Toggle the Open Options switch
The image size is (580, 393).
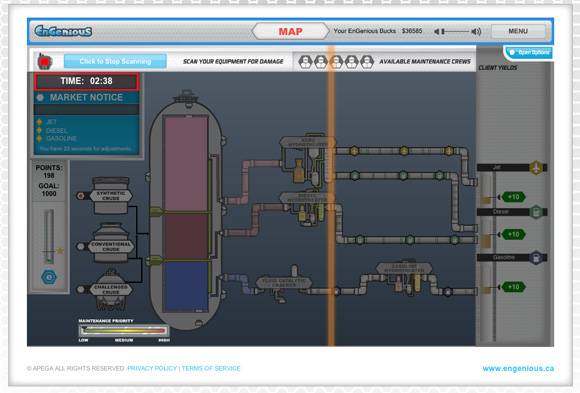(512, 53)
